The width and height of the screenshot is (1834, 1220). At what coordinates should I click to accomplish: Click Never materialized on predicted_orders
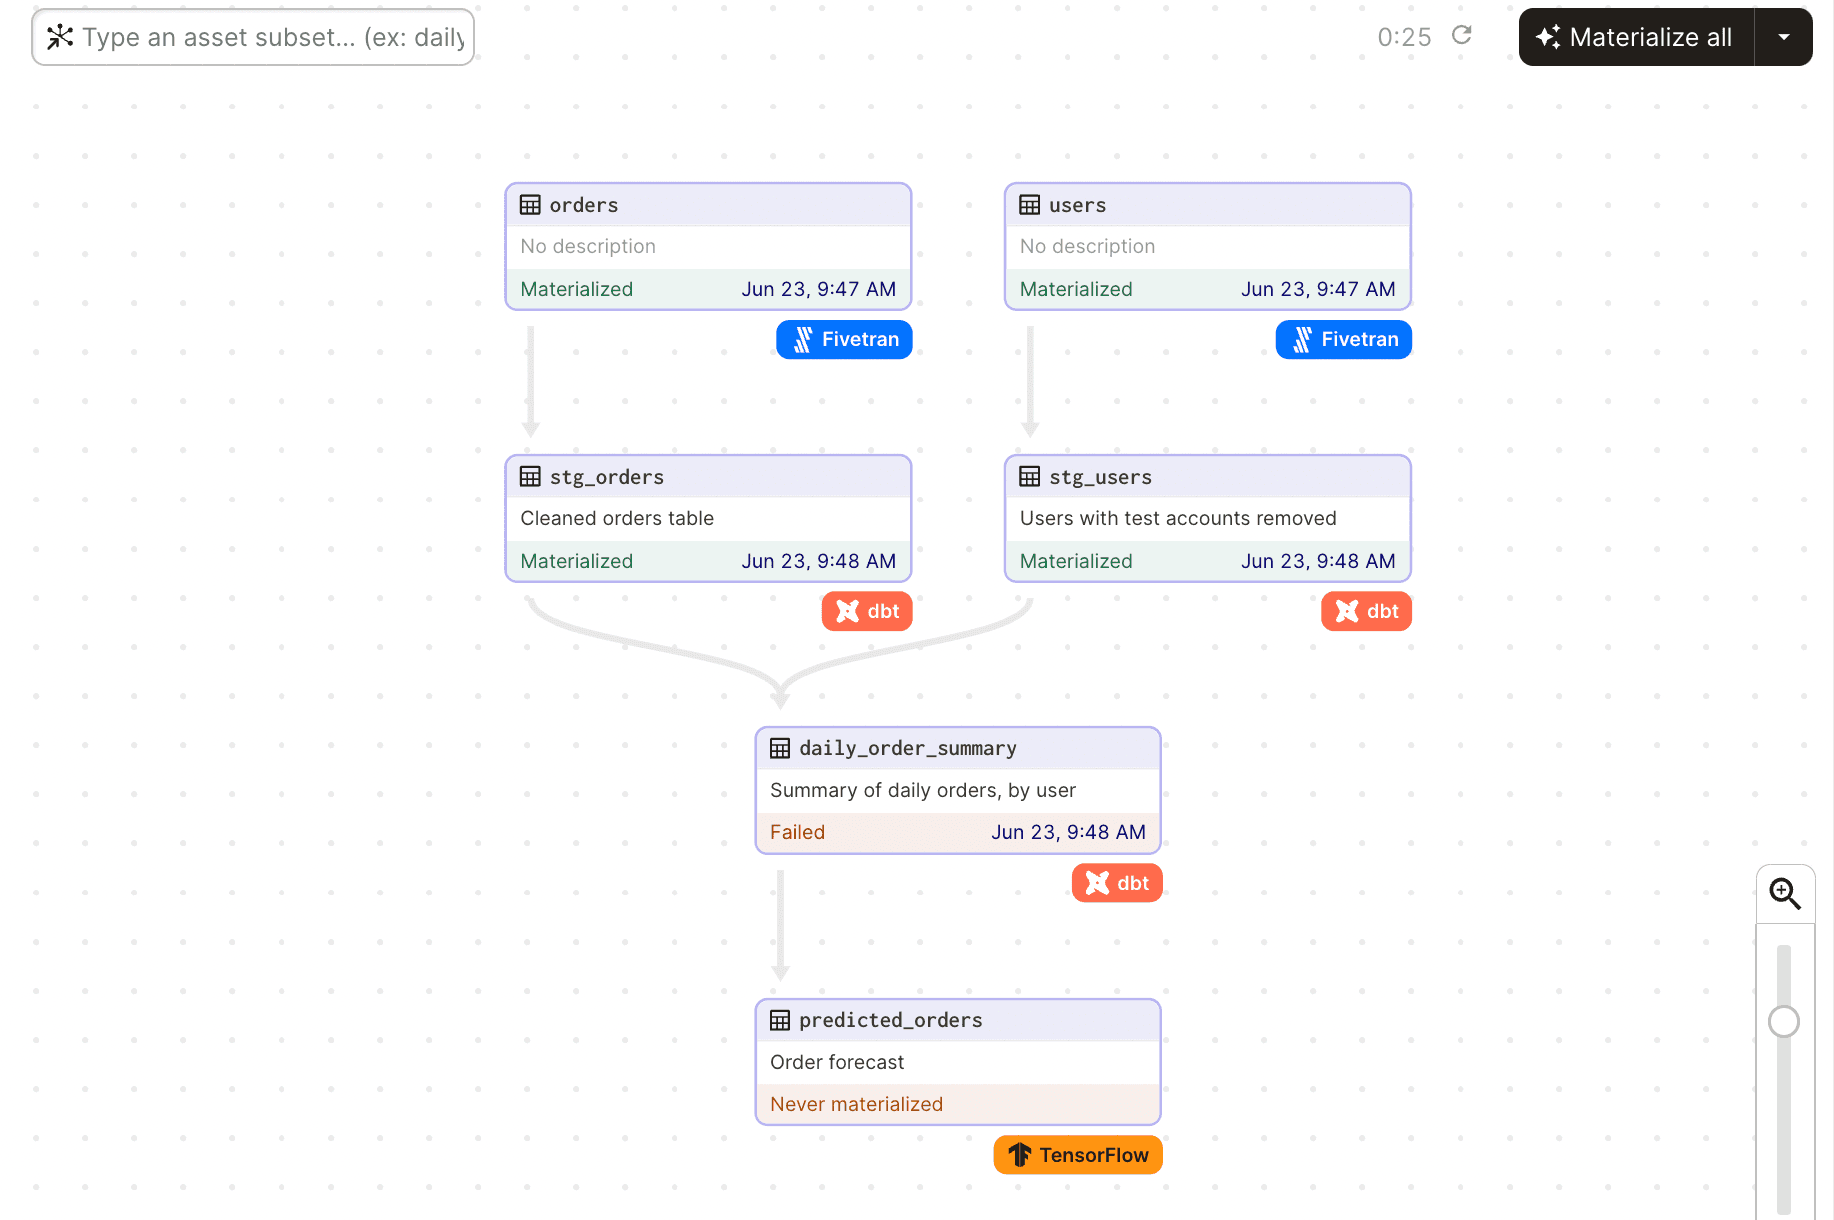point(856,1104)
